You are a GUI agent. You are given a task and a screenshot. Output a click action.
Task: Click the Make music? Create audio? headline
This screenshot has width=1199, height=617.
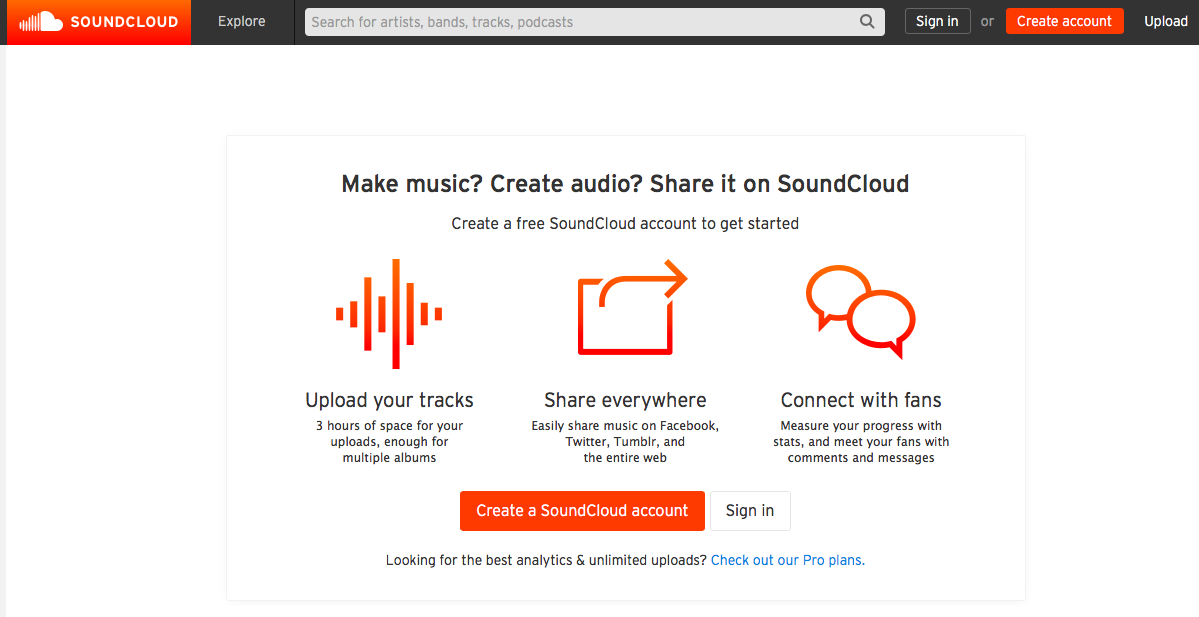coord(625,184)
